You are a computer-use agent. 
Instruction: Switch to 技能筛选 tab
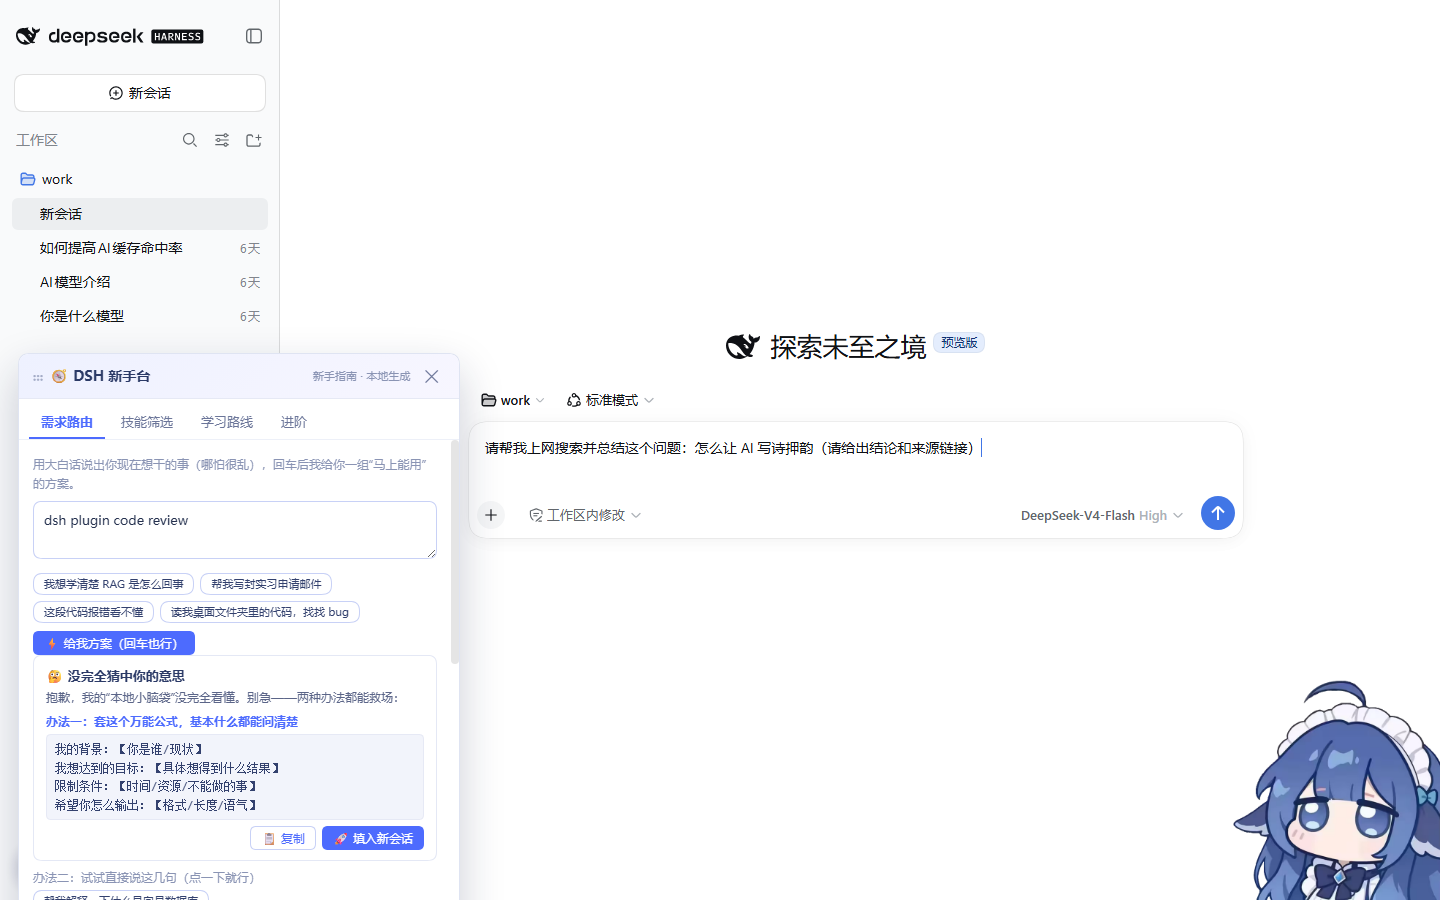(x=147, y=422)
